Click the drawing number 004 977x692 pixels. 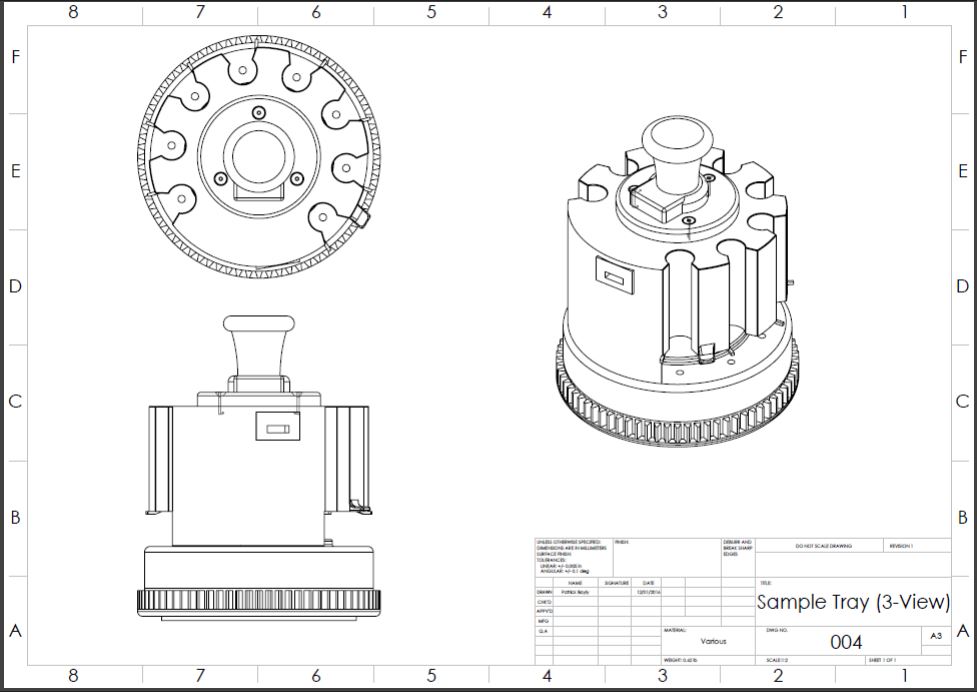point(846,642)
